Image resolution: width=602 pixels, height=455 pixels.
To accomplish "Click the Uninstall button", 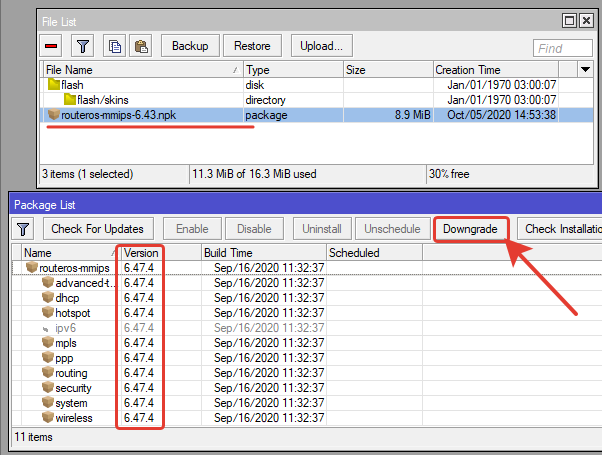I will coord(322,229).
